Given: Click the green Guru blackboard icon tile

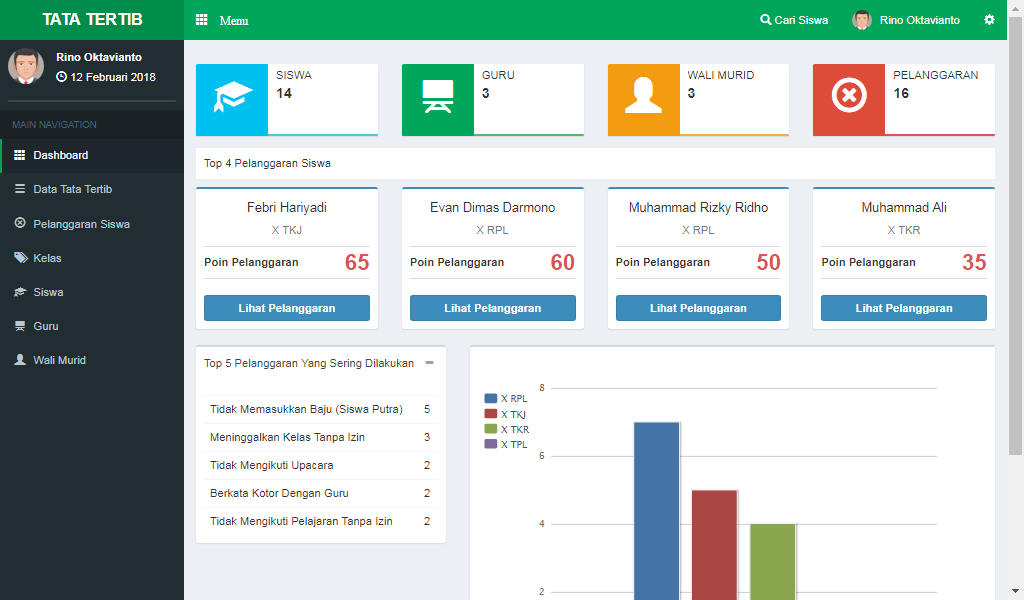Looking at the screenshot, I should point(438,98).
